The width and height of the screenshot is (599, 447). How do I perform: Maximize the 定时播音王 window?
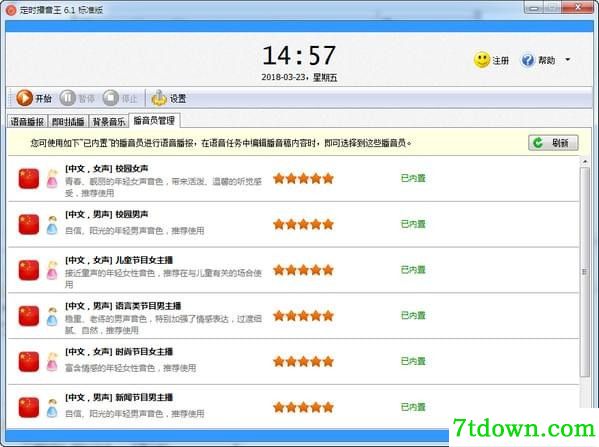point(553,8)
